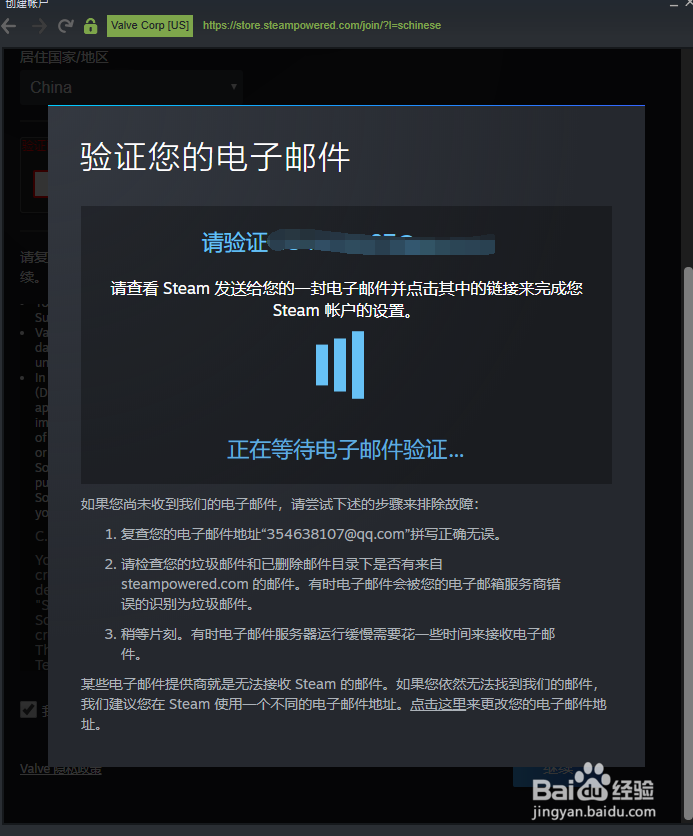693x836 pixels.
Task: Click the loading bars throbber animation
Action: 340,365
